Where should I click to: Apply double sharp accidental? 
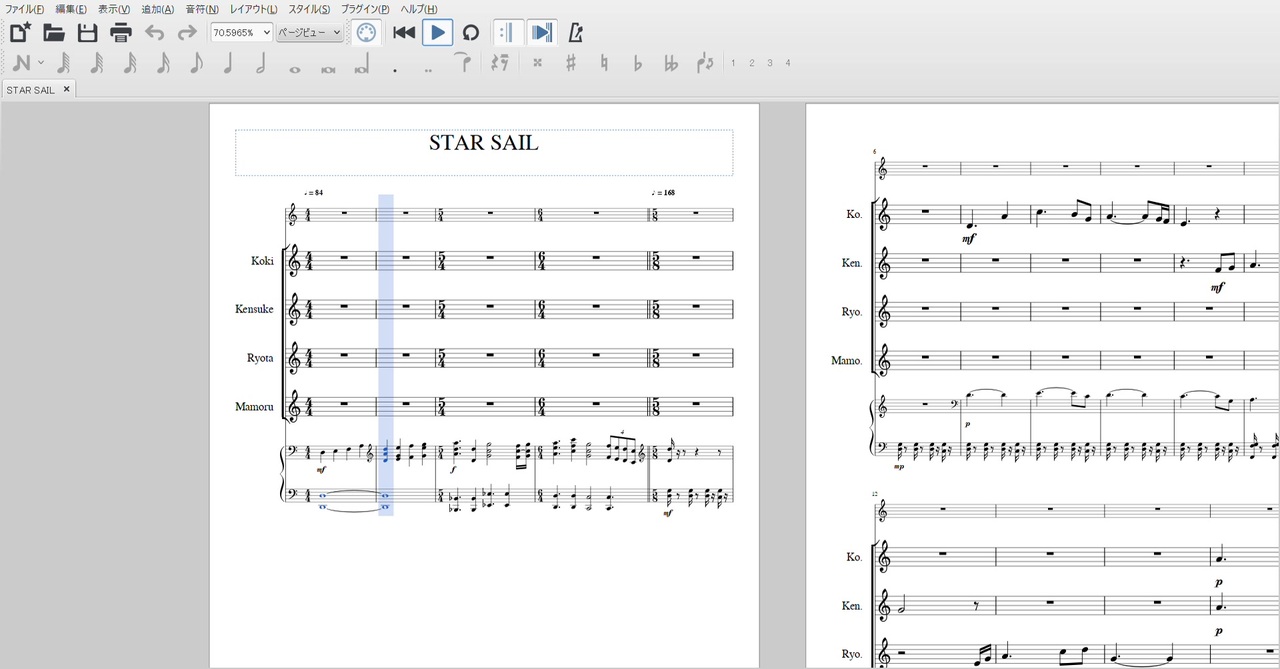click(x=538, y=63)
